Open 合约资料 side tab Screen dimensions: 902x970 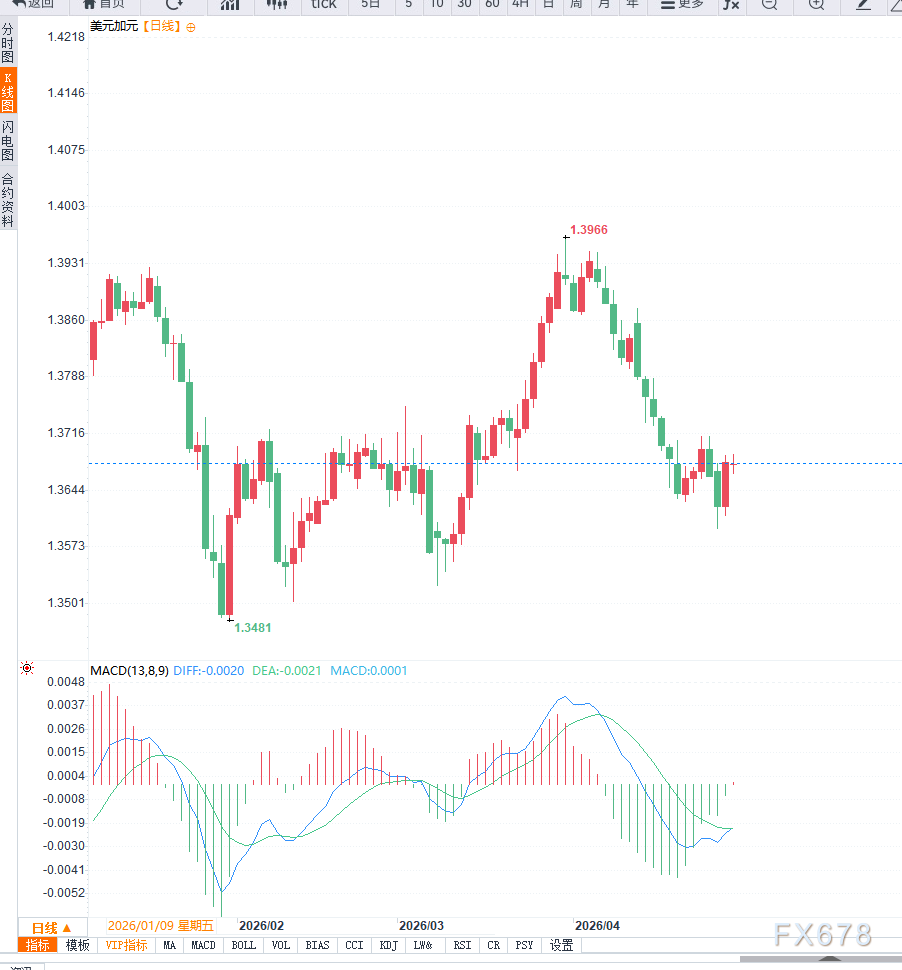pos(8,200)
